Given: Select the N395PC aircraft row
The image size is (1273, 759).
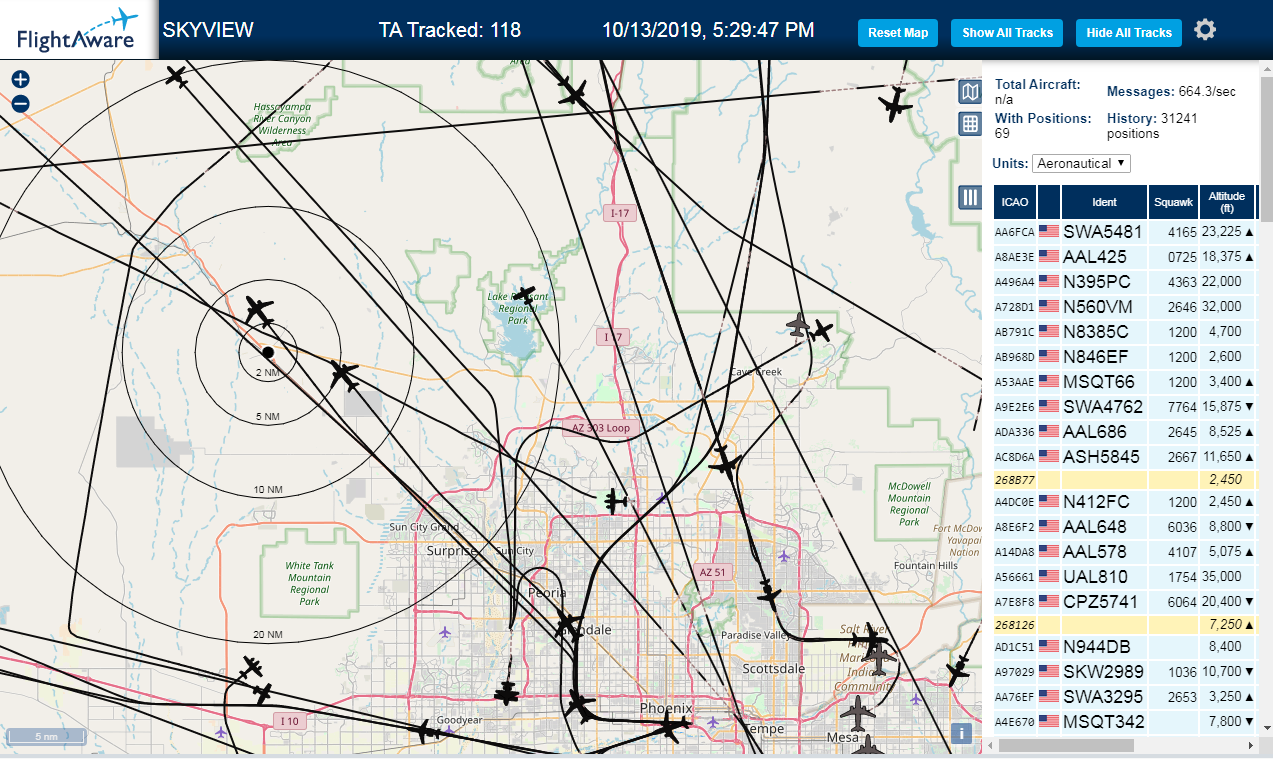Looking at the screenshot, I should click(x=1125, y=281).
